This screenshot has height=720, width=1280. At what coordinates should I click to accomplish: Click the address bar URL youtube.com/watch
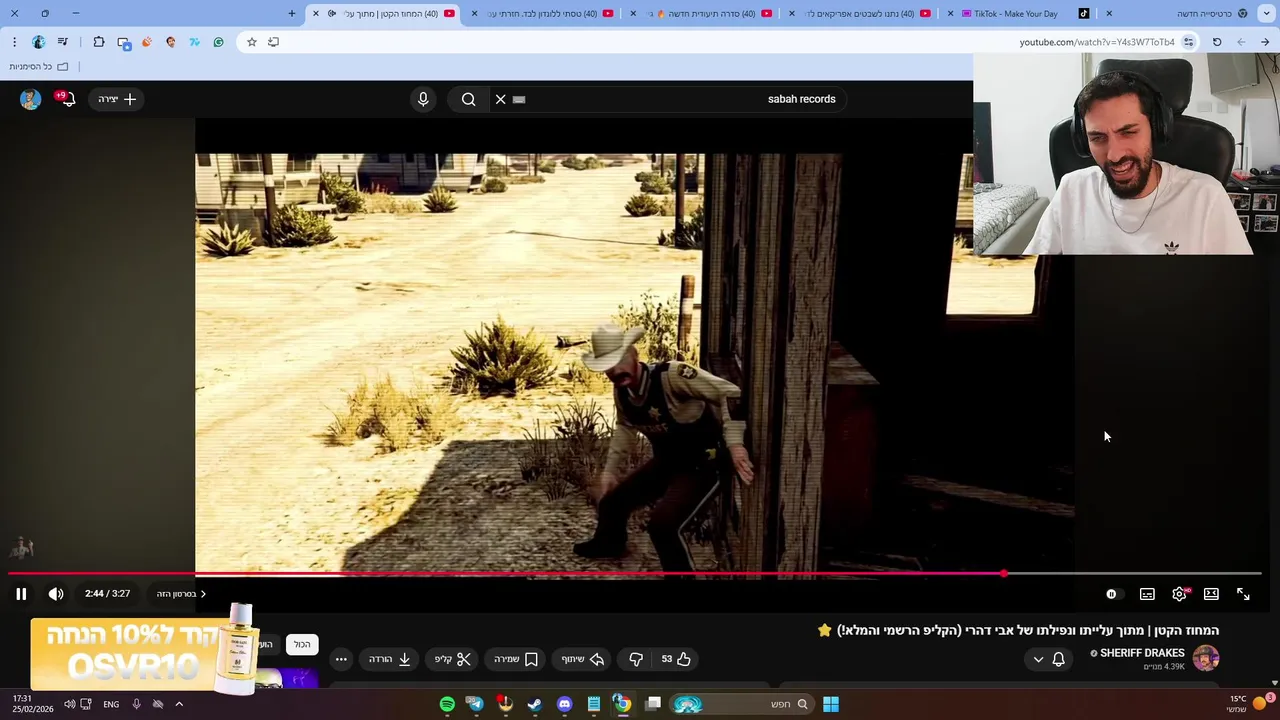click(1096, 42)
